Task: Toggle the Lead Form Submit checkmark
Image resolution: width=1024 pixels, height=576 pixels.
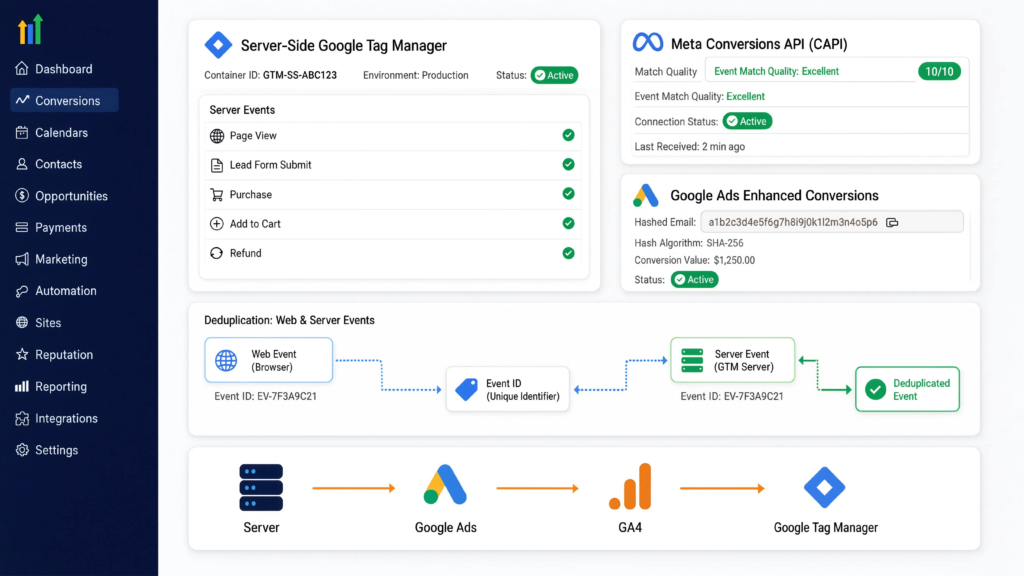Action: [x=568, y=165]
